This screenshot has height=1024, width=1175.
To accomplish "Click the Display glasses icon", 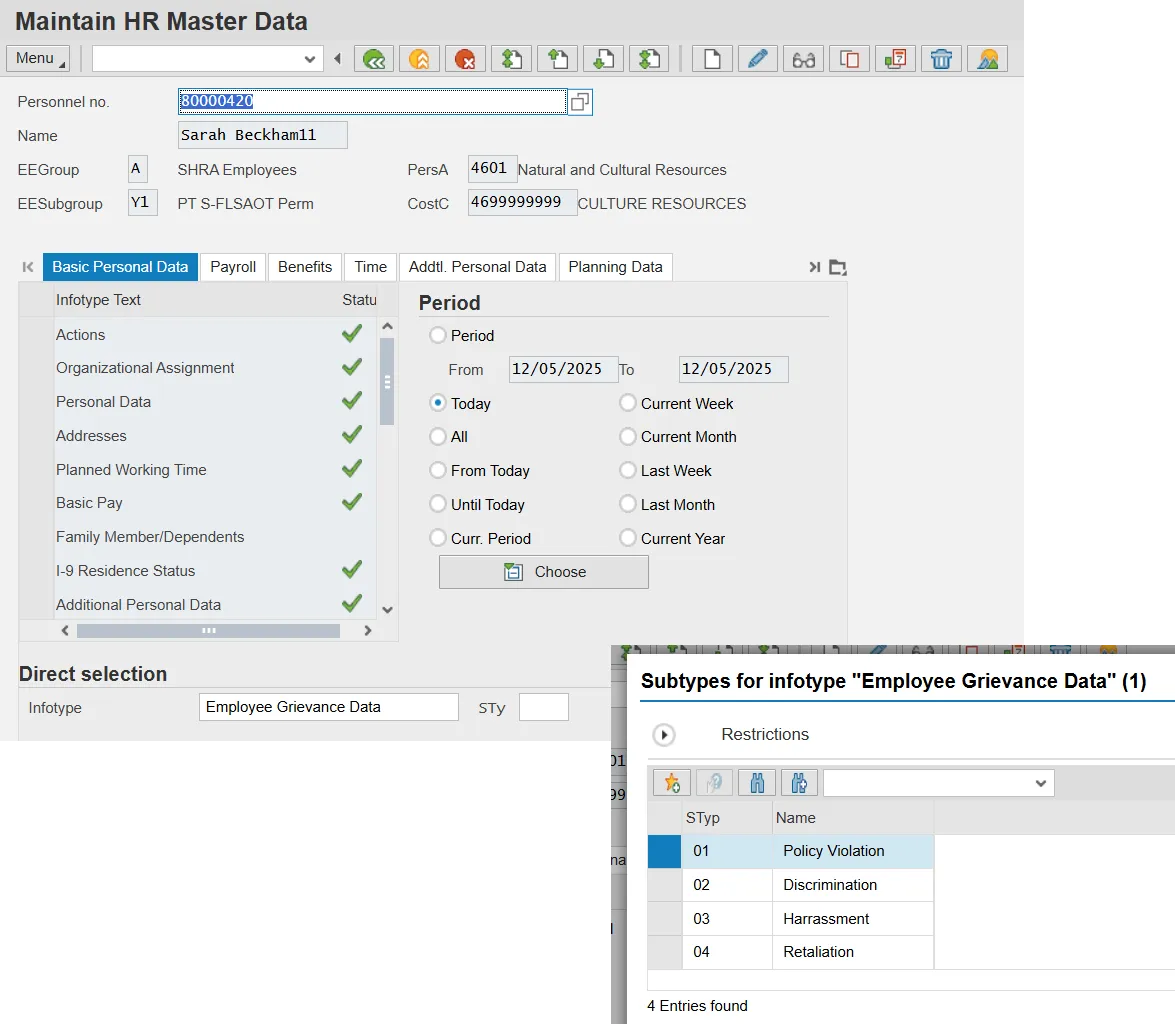I will [804, 59].
